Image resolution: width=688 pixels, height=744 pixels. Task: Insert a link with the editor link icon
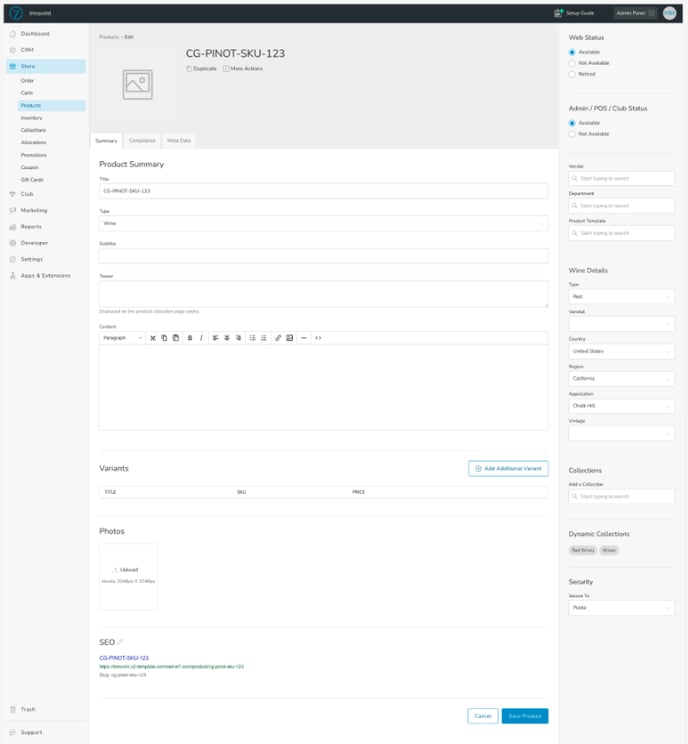pyautogui.click(x=278, y=338)
